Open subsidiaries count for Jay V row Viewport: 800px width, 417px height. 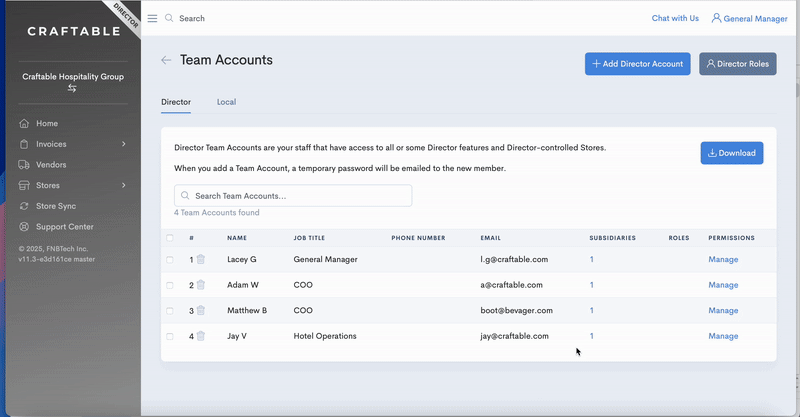[592, 336]
